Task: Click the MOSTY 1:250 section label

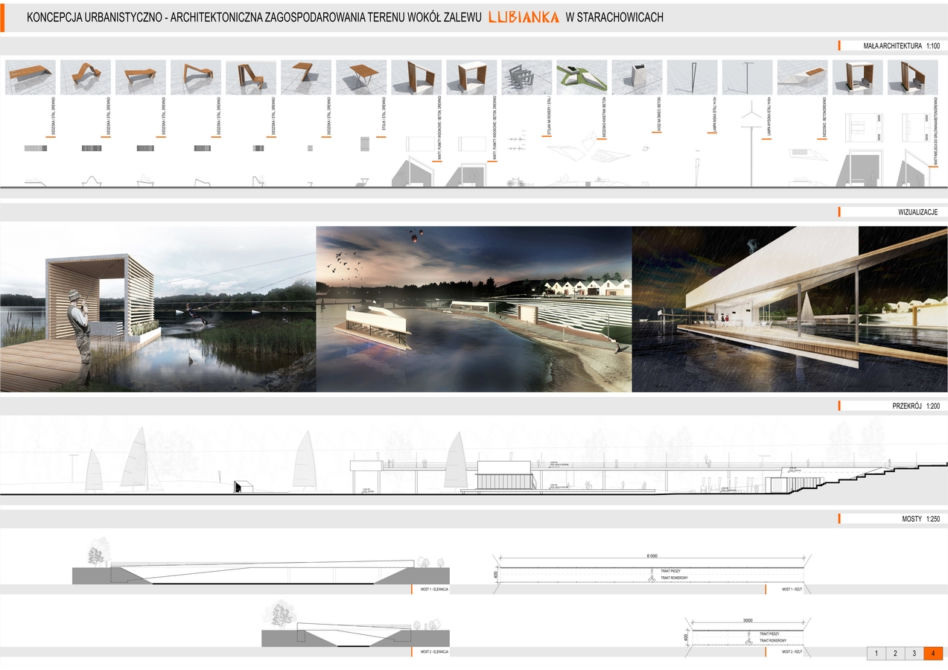Action: [921, 519]
